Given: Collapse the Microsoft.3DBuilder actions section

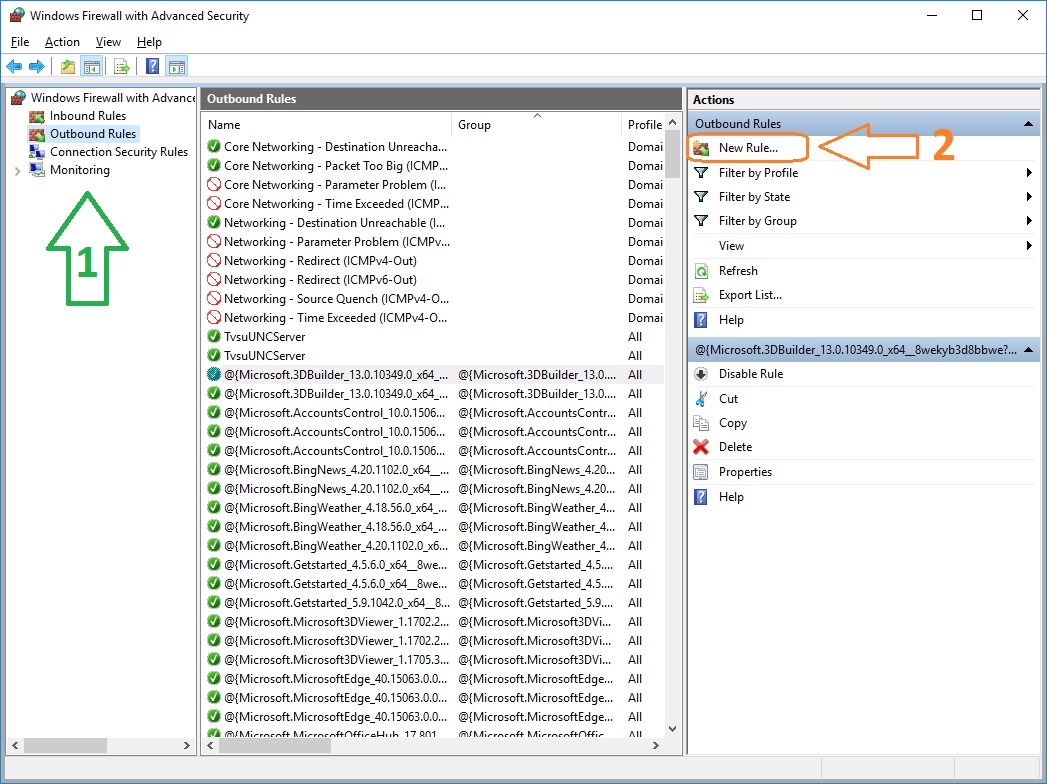Looking at the screenshot, I should pyautogui.click(x=1028, y=350).
